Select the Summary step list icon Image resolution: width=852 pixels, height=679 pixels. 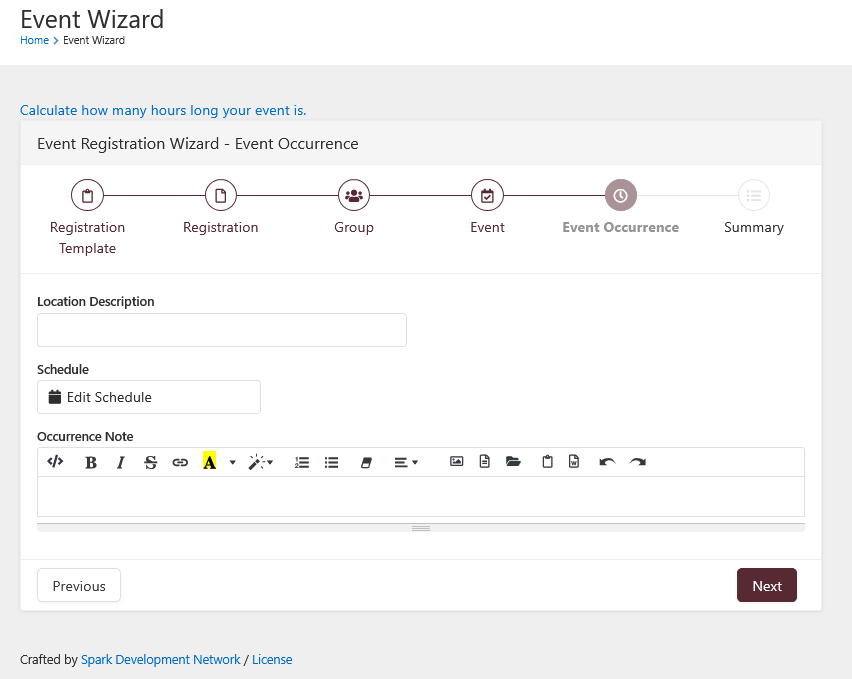754,195
